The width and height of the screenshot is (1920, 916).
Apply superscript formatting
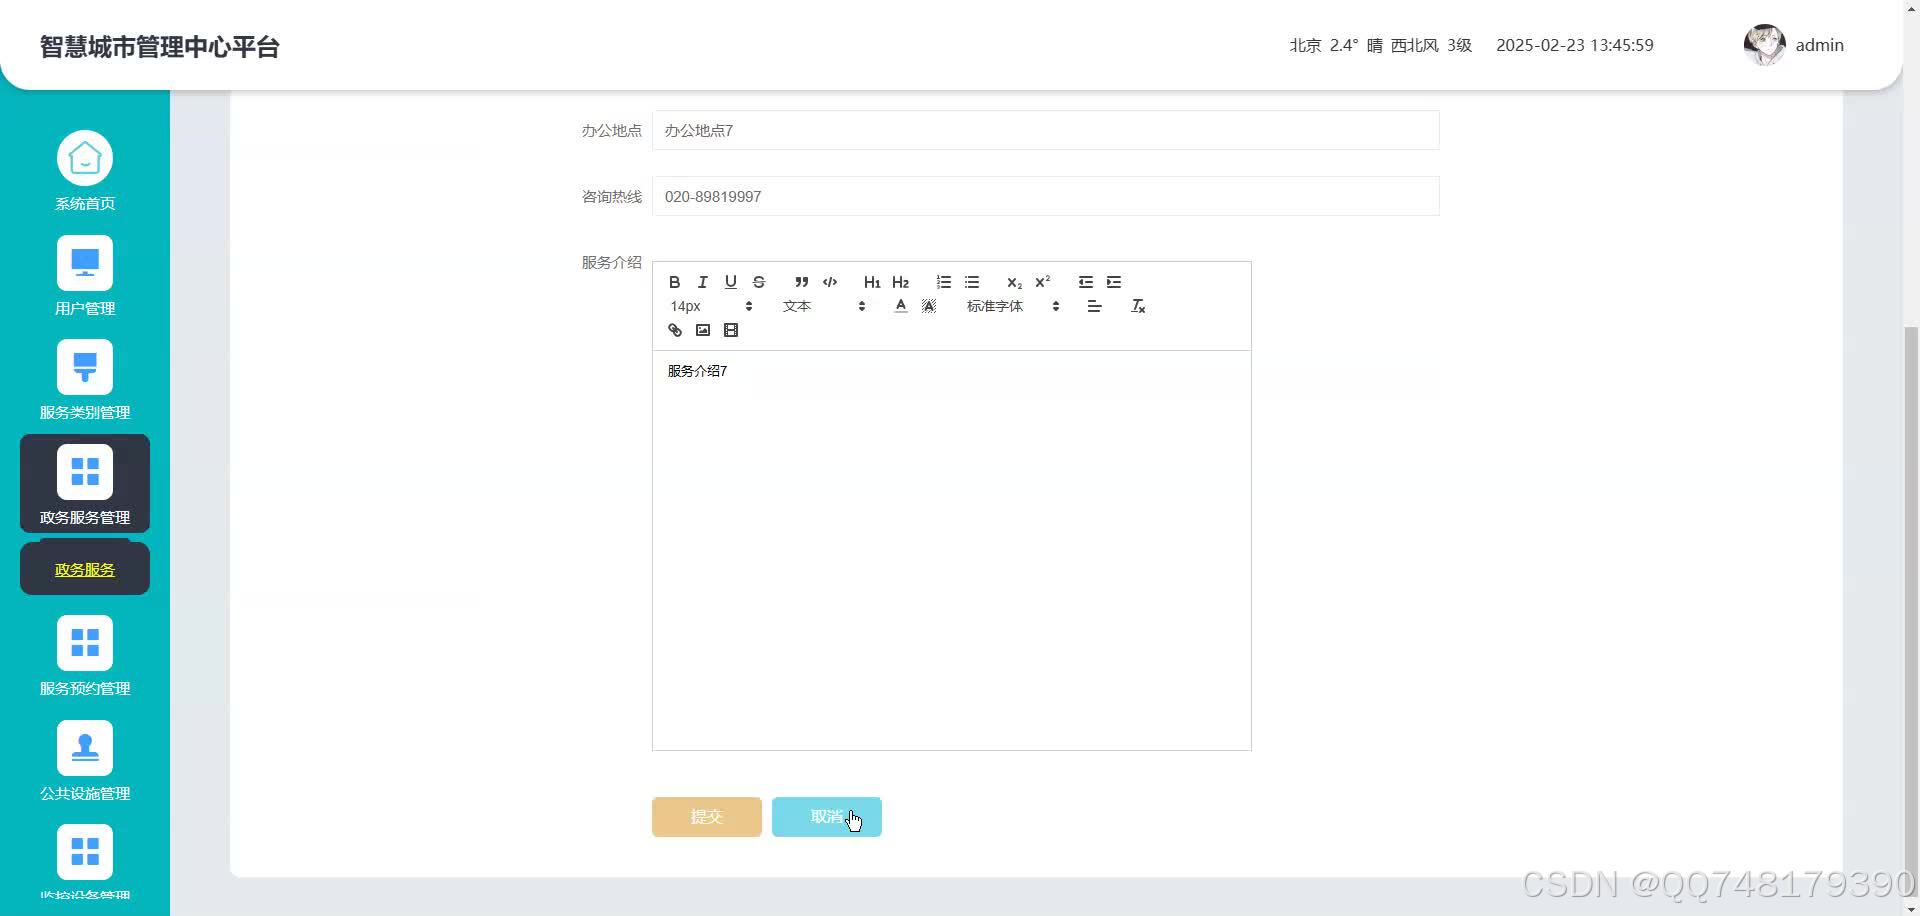click(x=1042, y=282)
